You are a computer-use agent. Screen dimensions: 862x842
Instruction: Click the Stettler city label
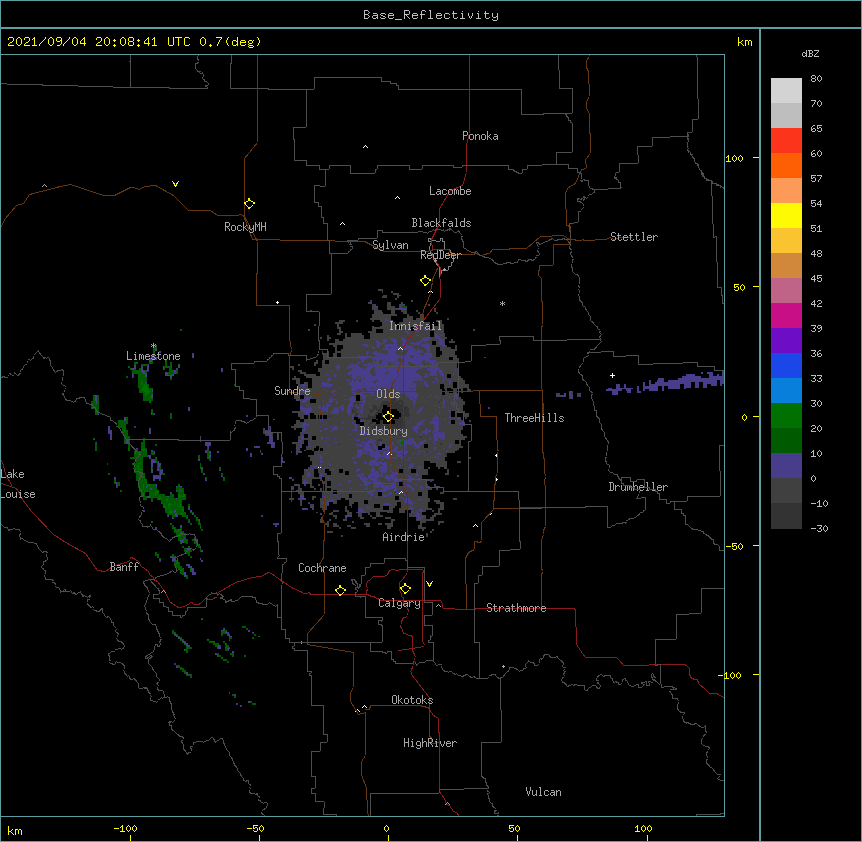[x=634, y=237]
